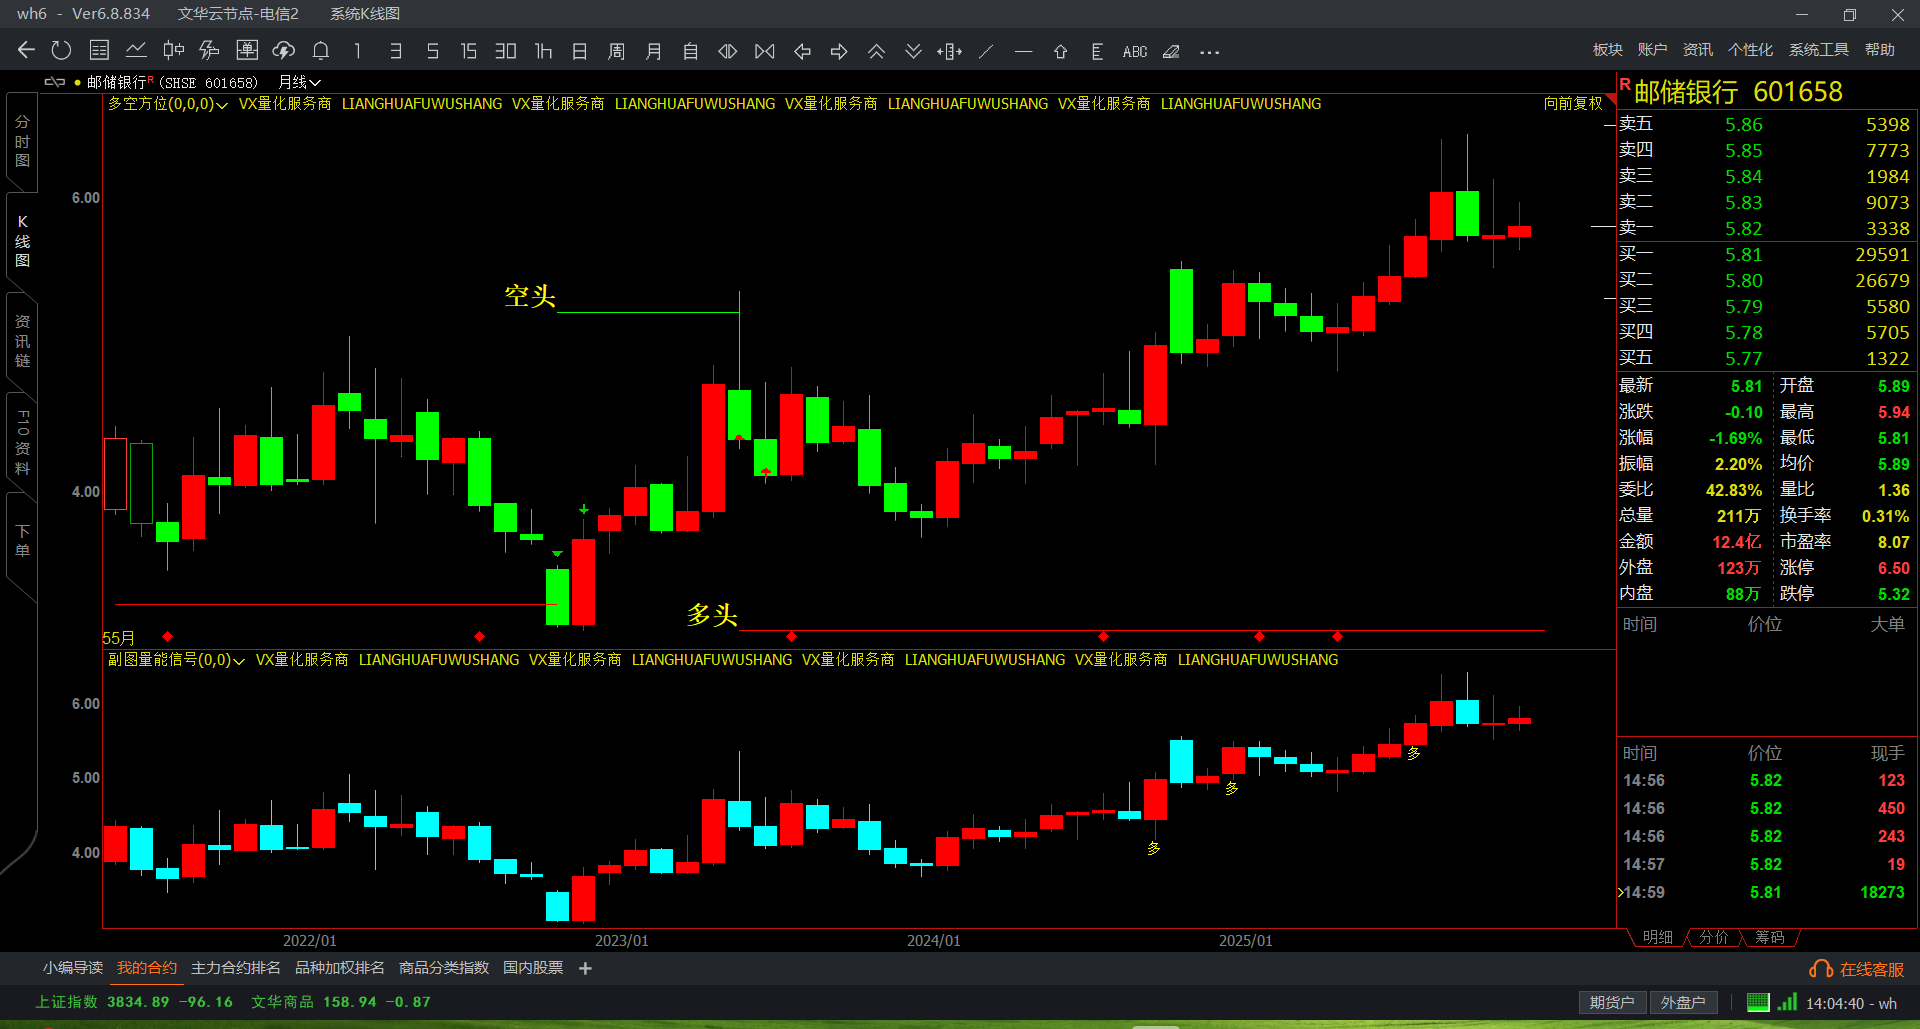Select the eraser tool in toolbar
The image size is (1920, 1029).
click(x=1171, y=51)
